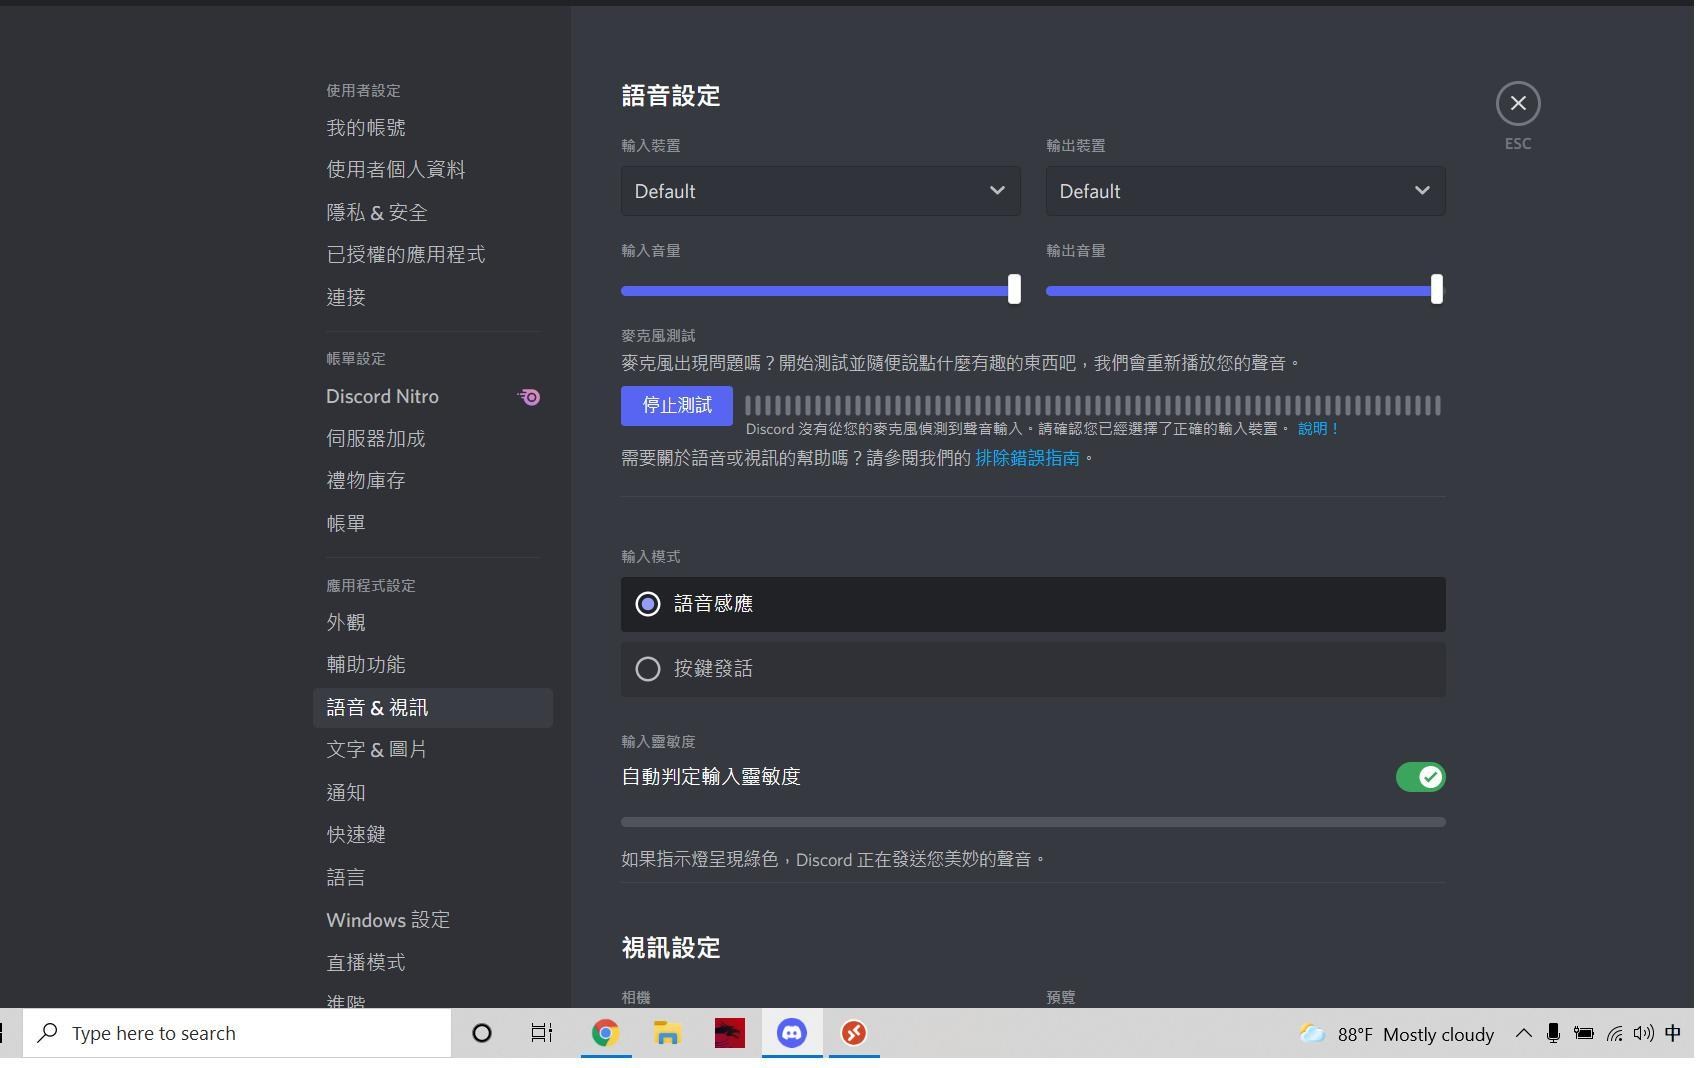Click the Nitro badge icon beside Discord Nitro
The width and height of the screenshot is (1696, 1068).
[x=530, y=398]
